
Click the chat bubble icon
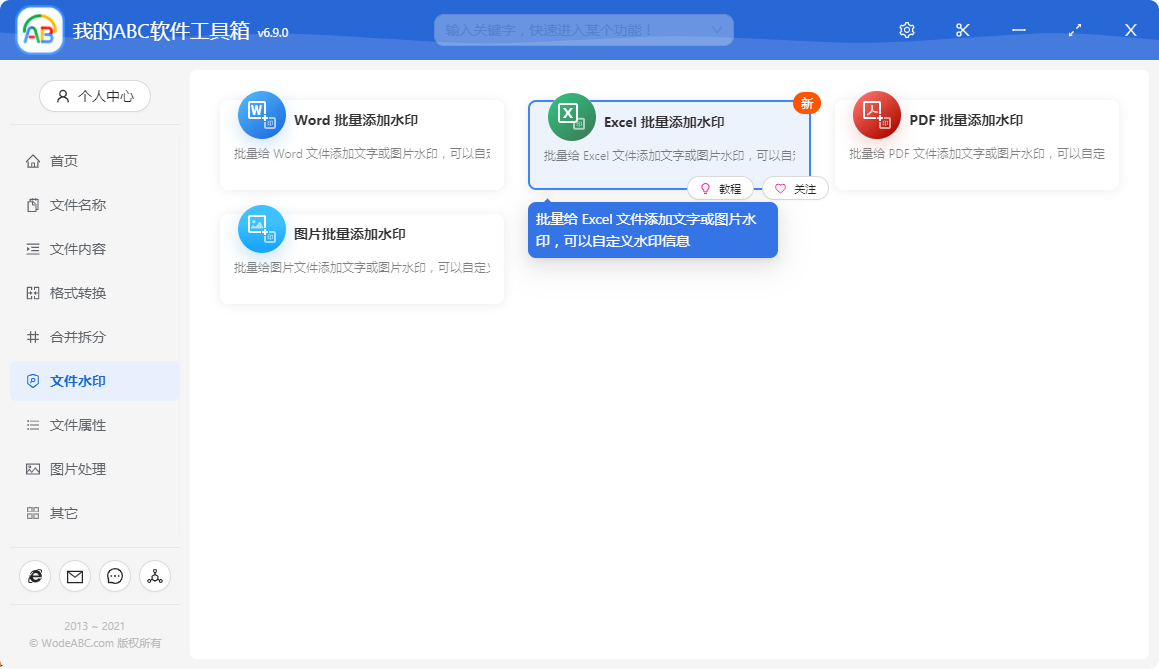coord(114,576)
